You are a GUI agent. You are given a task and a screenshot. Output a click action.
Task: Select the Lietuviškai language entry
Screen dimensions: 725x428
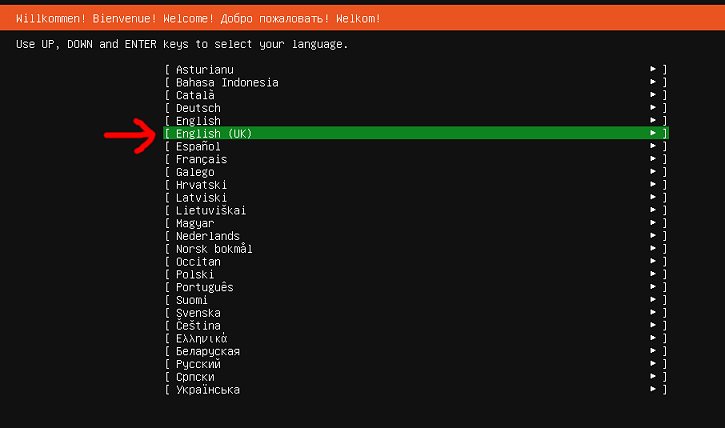point(210,210)
